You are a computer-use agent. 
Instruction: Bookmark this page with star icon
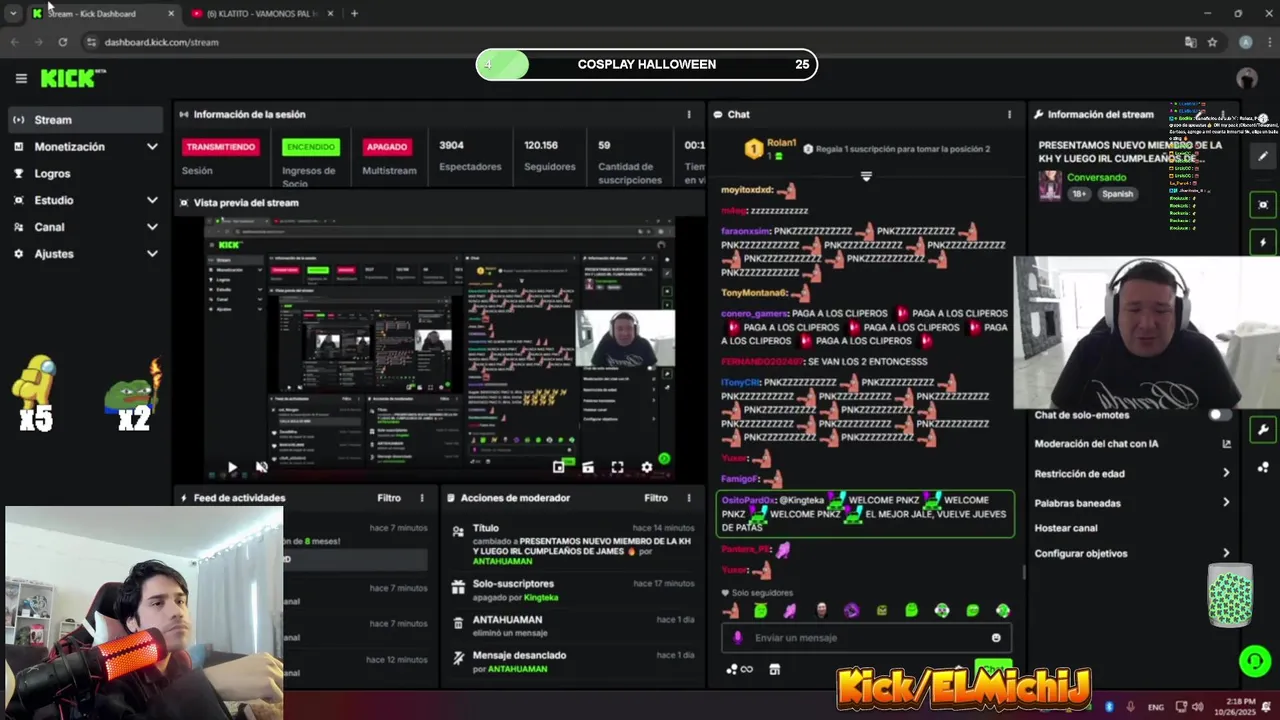coord(1212,42)
